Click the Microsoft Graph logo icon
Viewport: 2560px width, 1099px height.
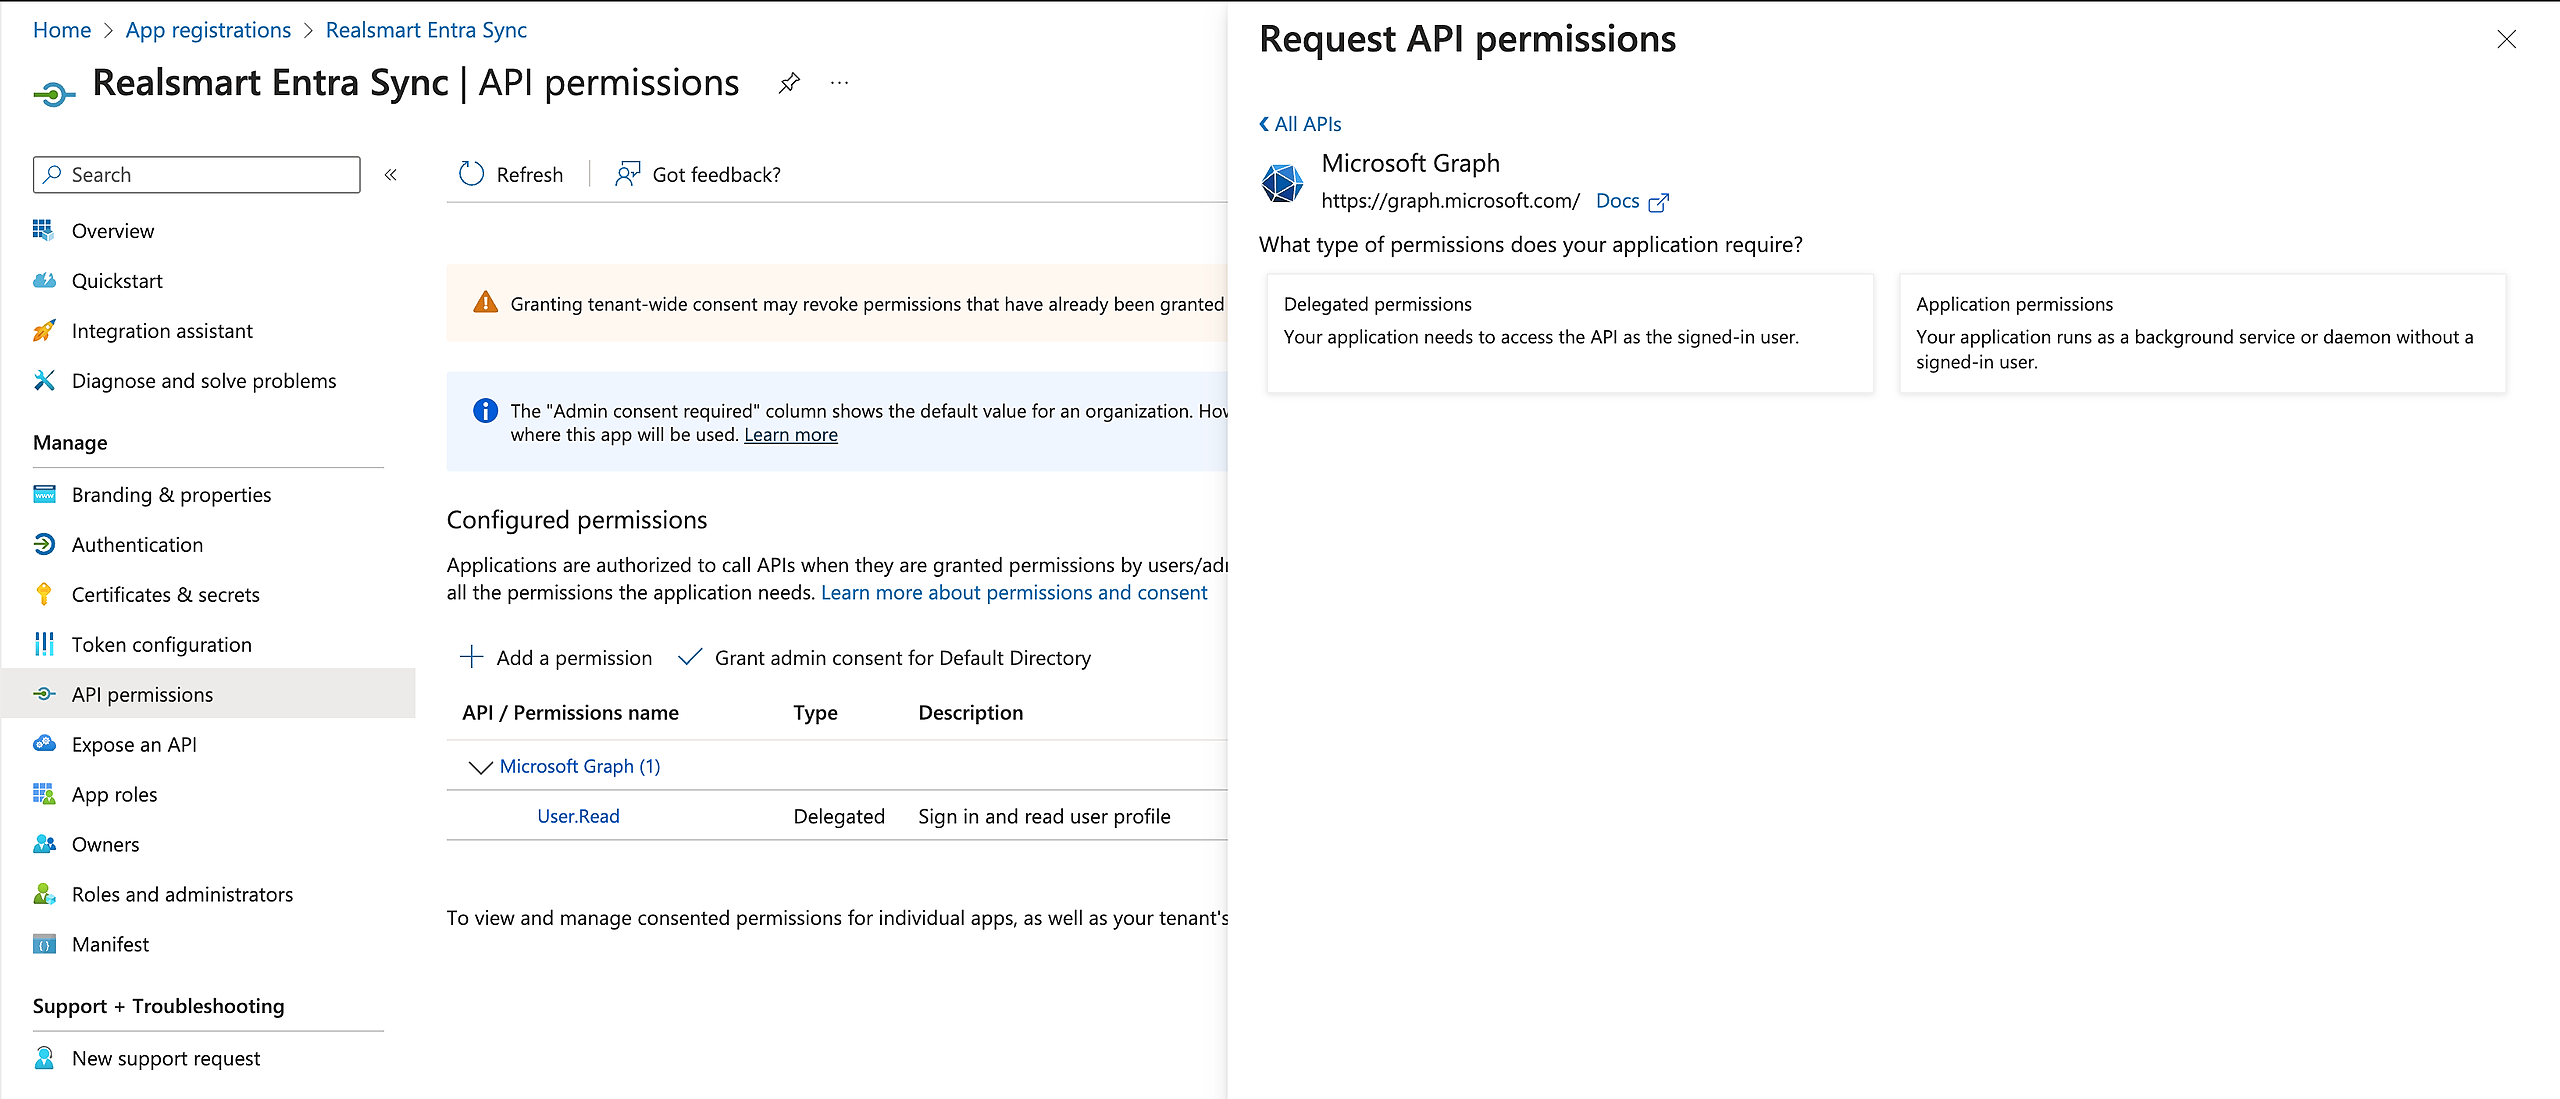click(x=1282, y=183)
